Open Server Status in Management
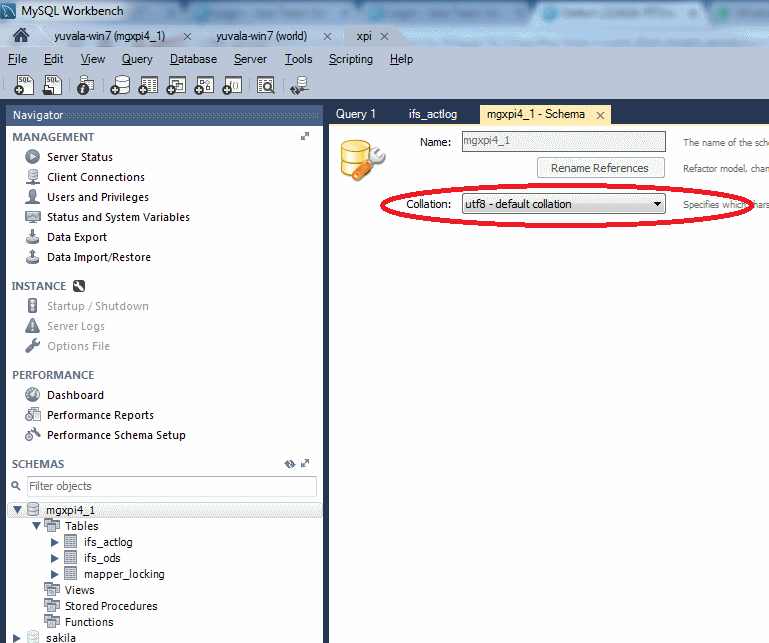The height and width of the screenshot is (643, 769). (80, 157)
